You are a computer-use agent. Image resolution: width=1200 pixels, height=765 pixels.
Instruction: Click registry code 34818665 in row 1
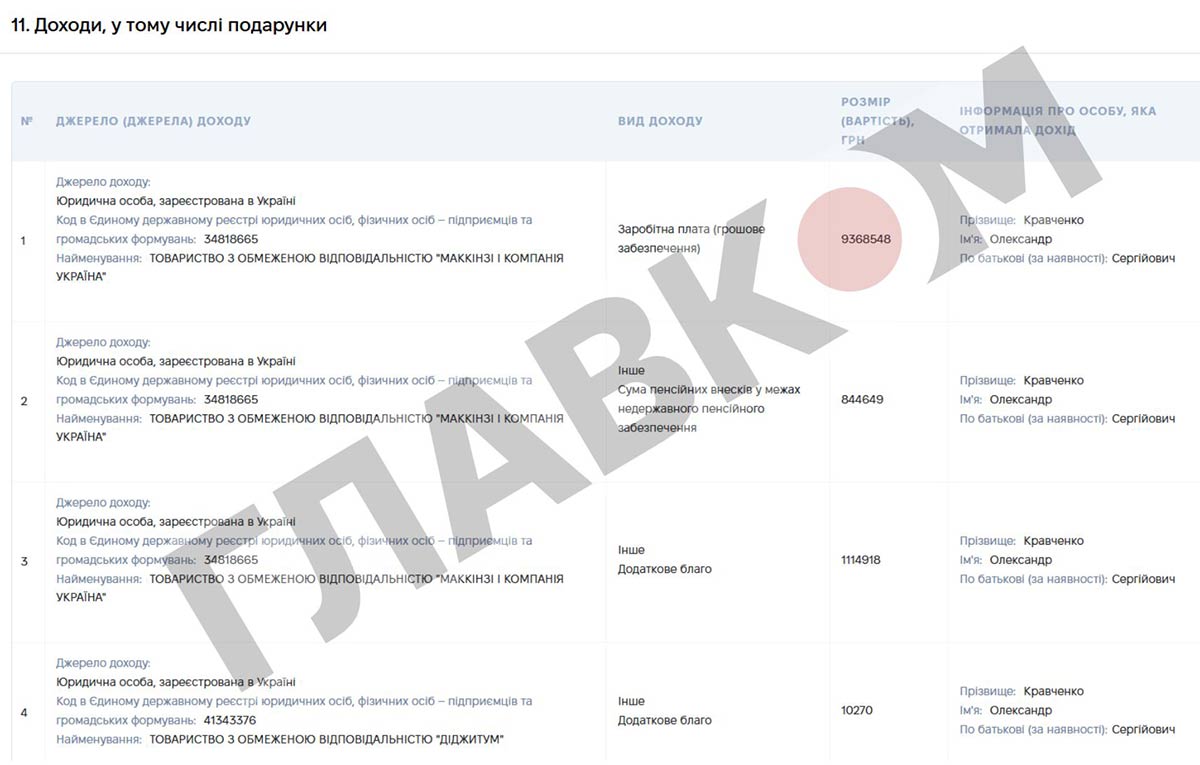230,239
